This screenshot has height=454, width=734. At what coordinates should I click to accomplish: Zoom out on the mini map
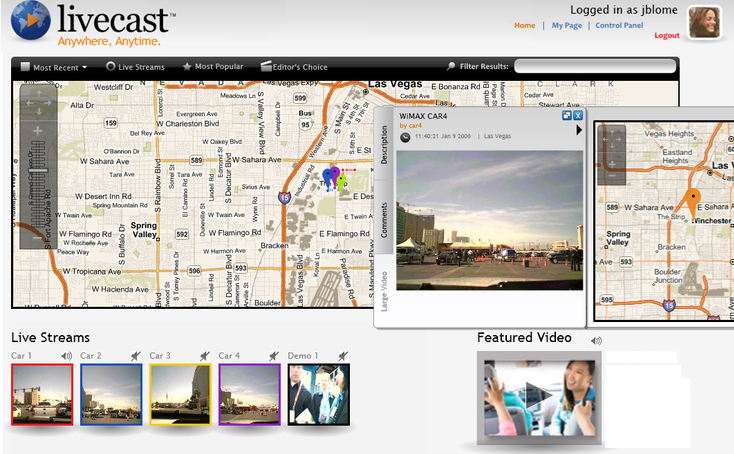click(x=611, y=176)
